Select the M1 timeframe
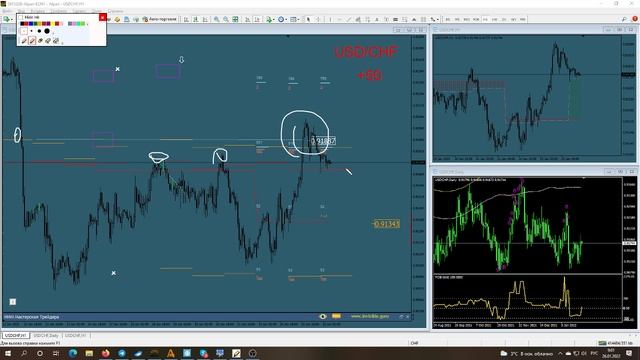The image size is (640, 360). 448,19
